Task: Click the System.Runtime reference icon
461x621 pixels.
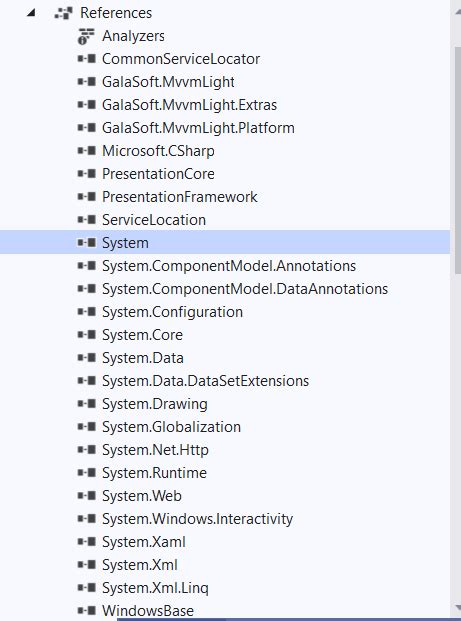Action: (x=87, y=472)
